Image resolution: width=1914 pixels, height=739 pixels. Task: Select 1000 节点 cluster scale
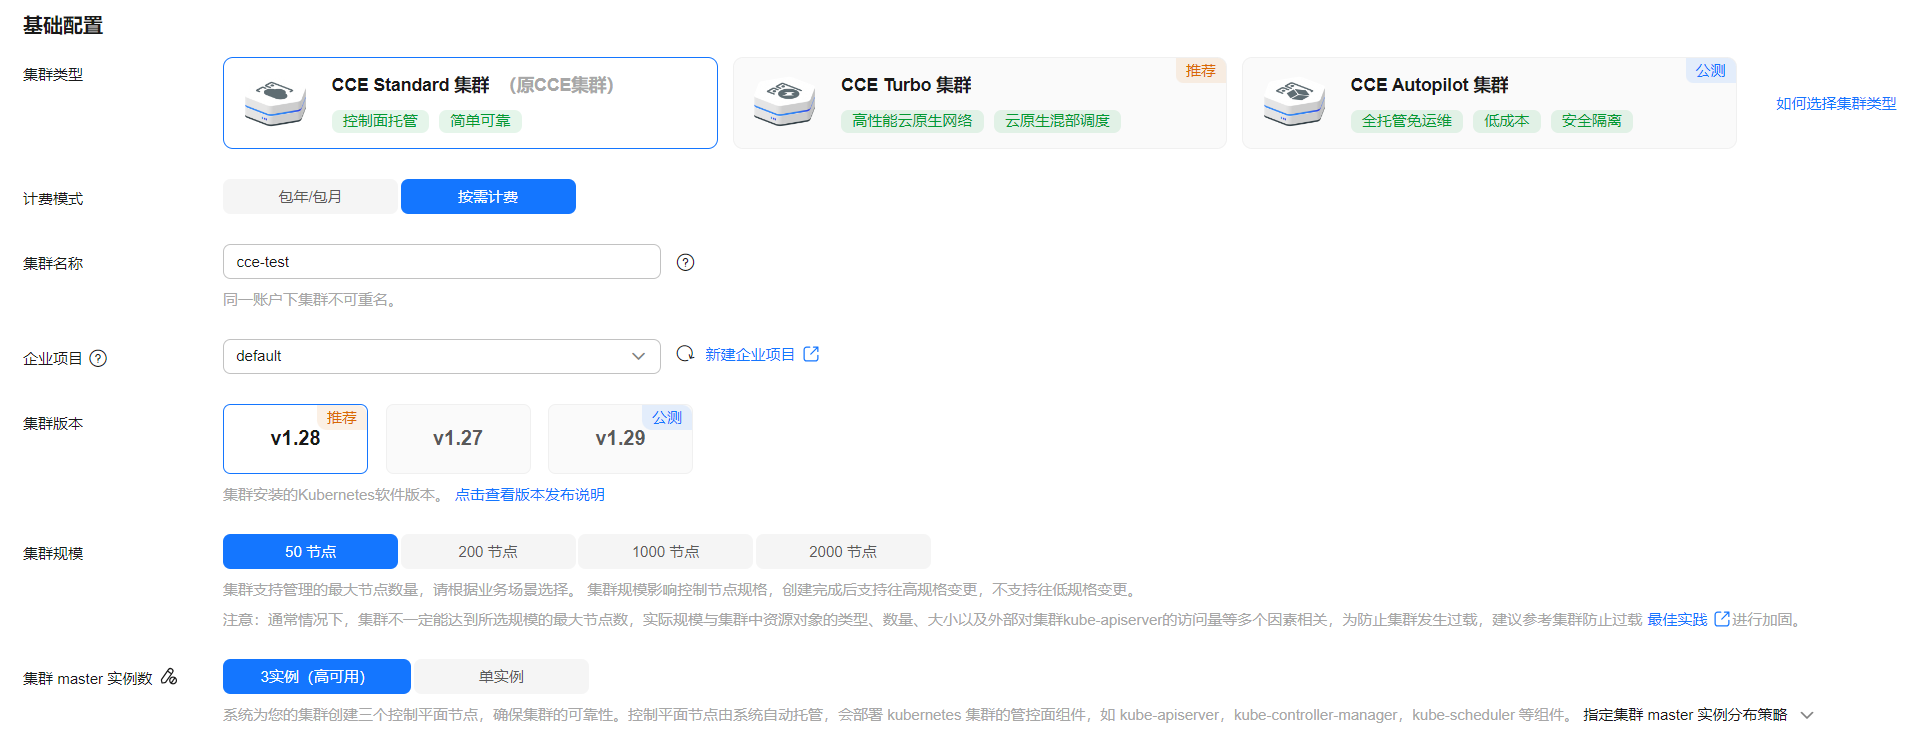pyautogui.click(x=666, y=552)
